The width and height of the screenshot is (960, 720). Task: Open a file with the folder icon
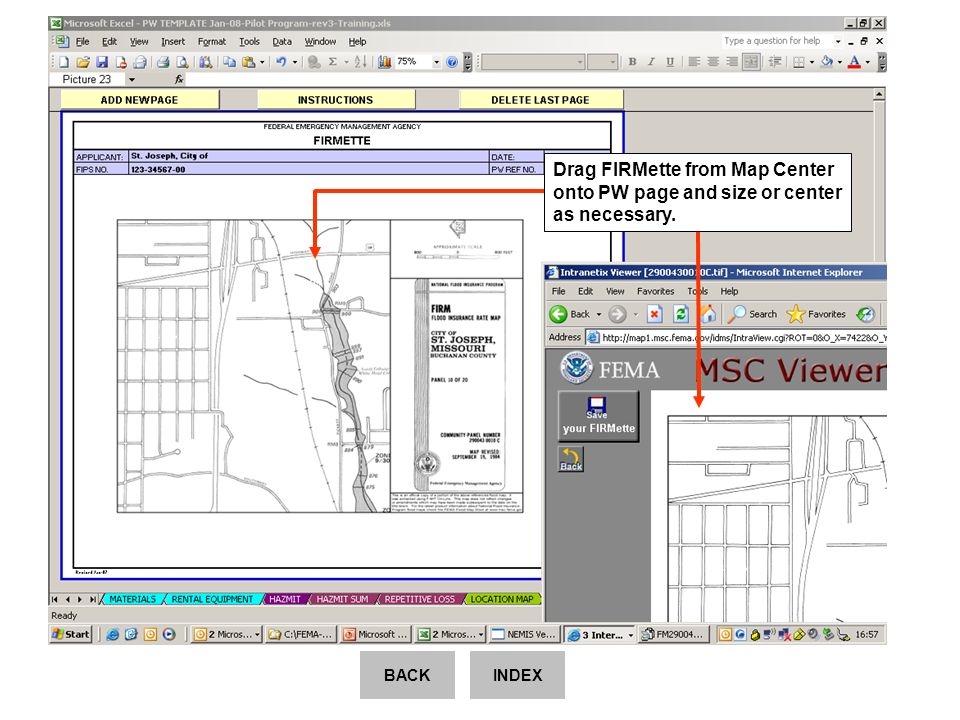click(83, 62)
